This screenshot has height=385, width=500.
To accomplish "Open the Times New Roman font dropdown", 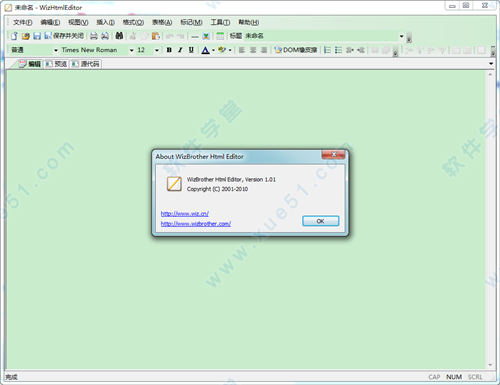I will (131, 50).
